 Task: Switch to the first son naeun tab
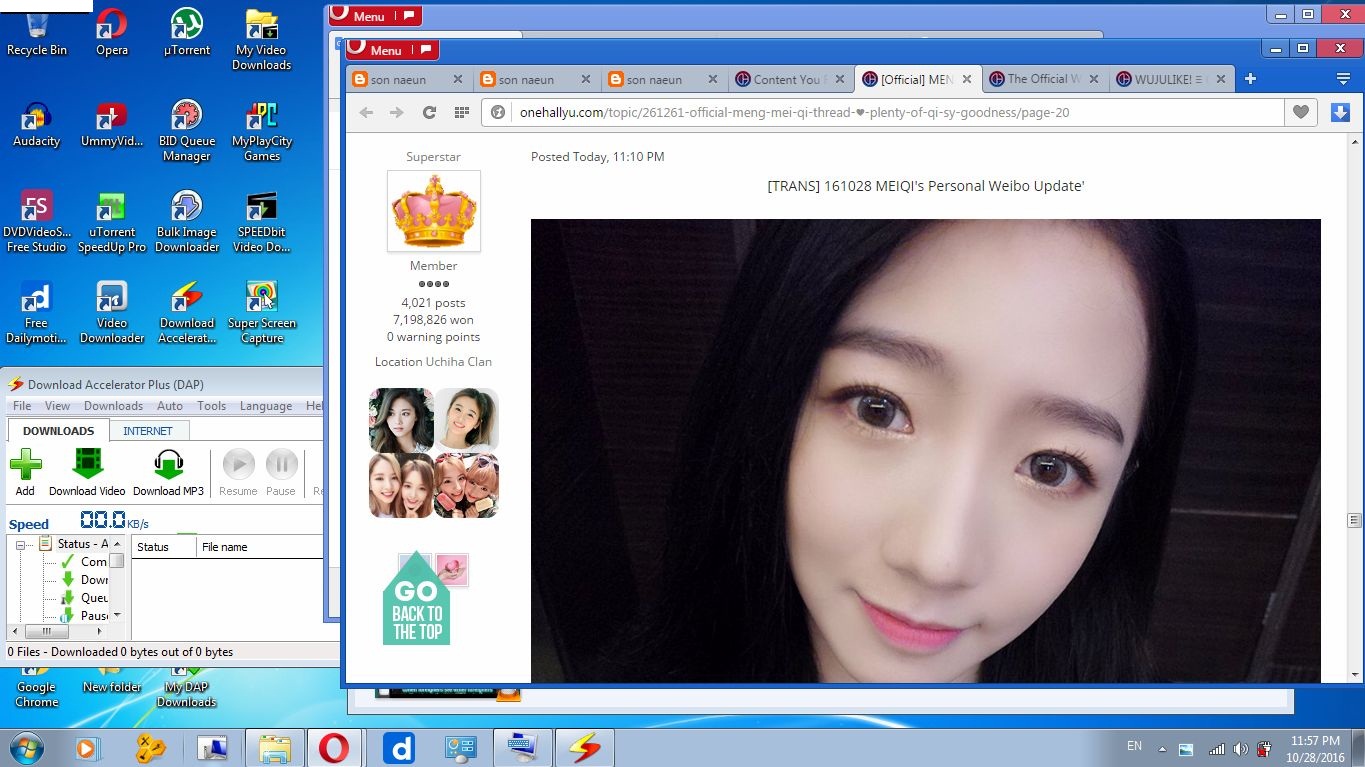(398, 80)
